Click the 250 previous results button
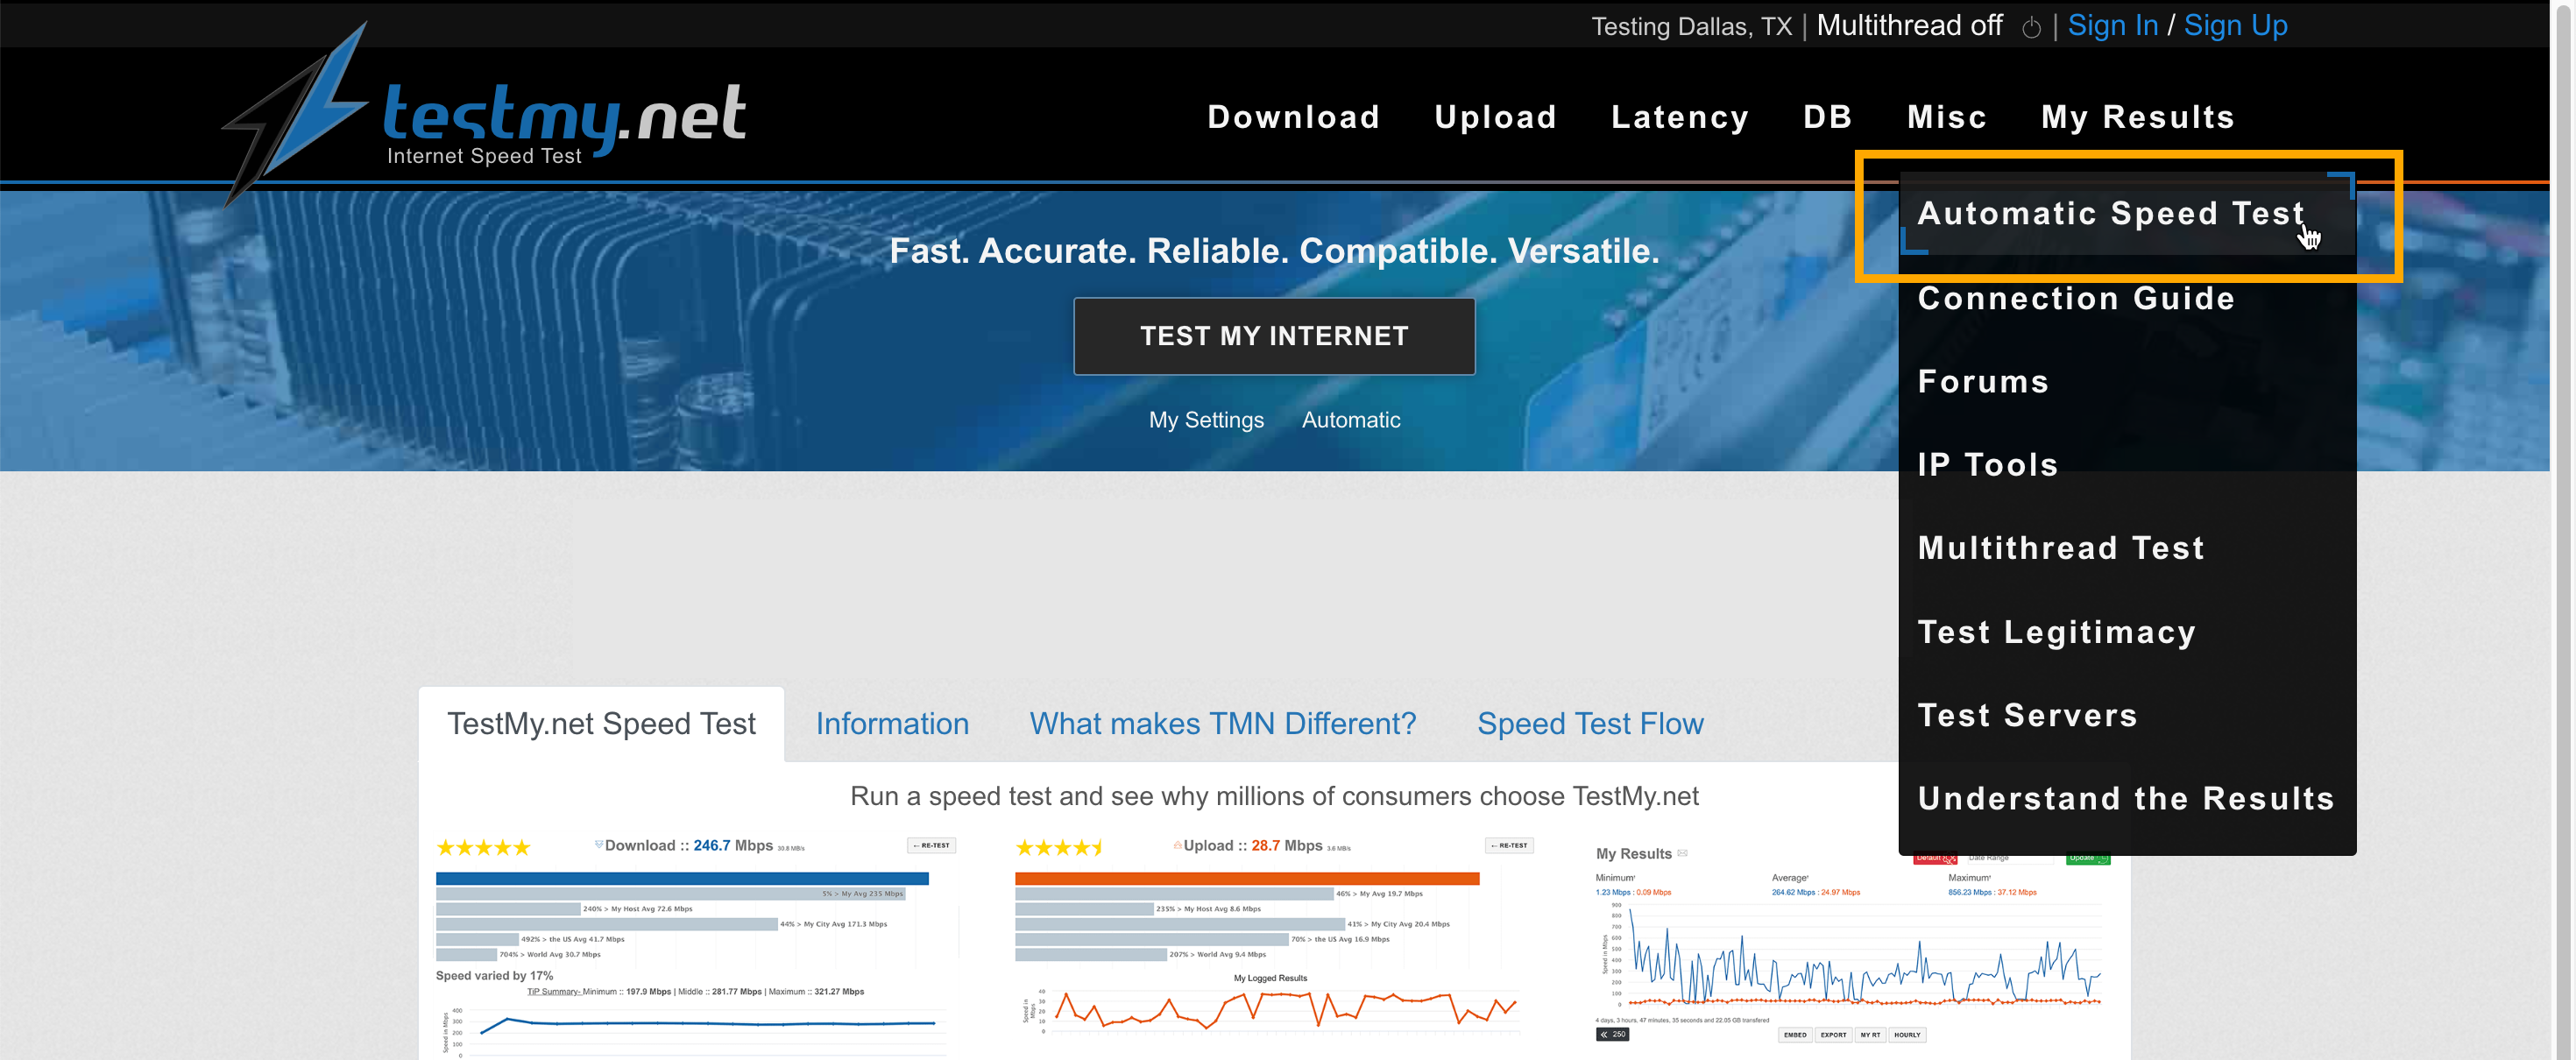 pos(1612,1035)
